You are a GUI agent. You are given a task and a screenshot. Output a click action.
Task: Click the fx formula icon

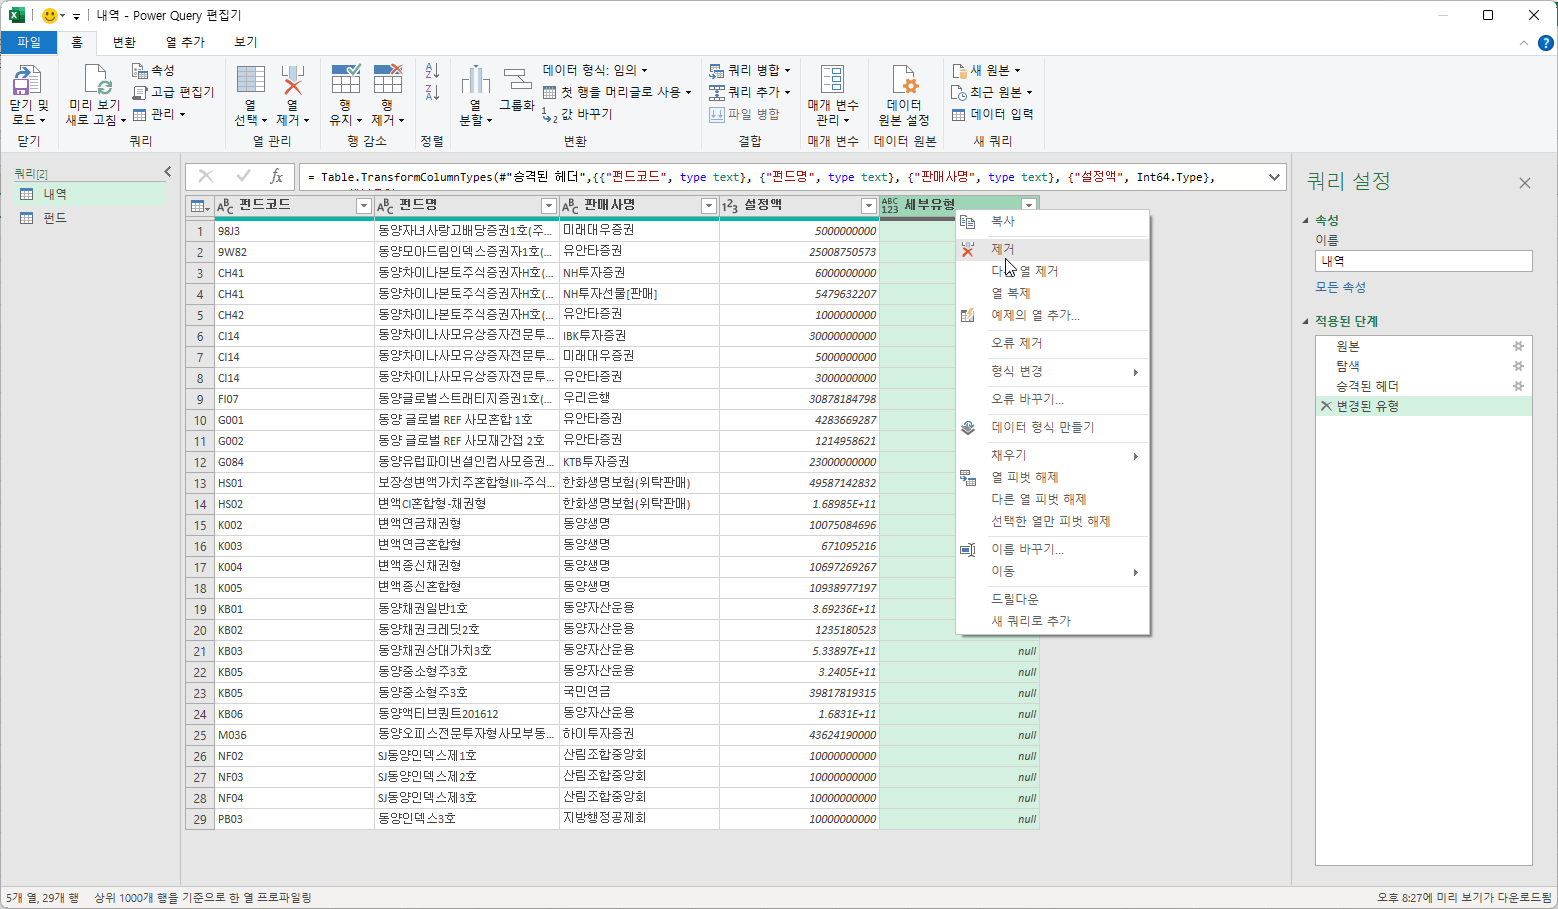click(277, 177)
